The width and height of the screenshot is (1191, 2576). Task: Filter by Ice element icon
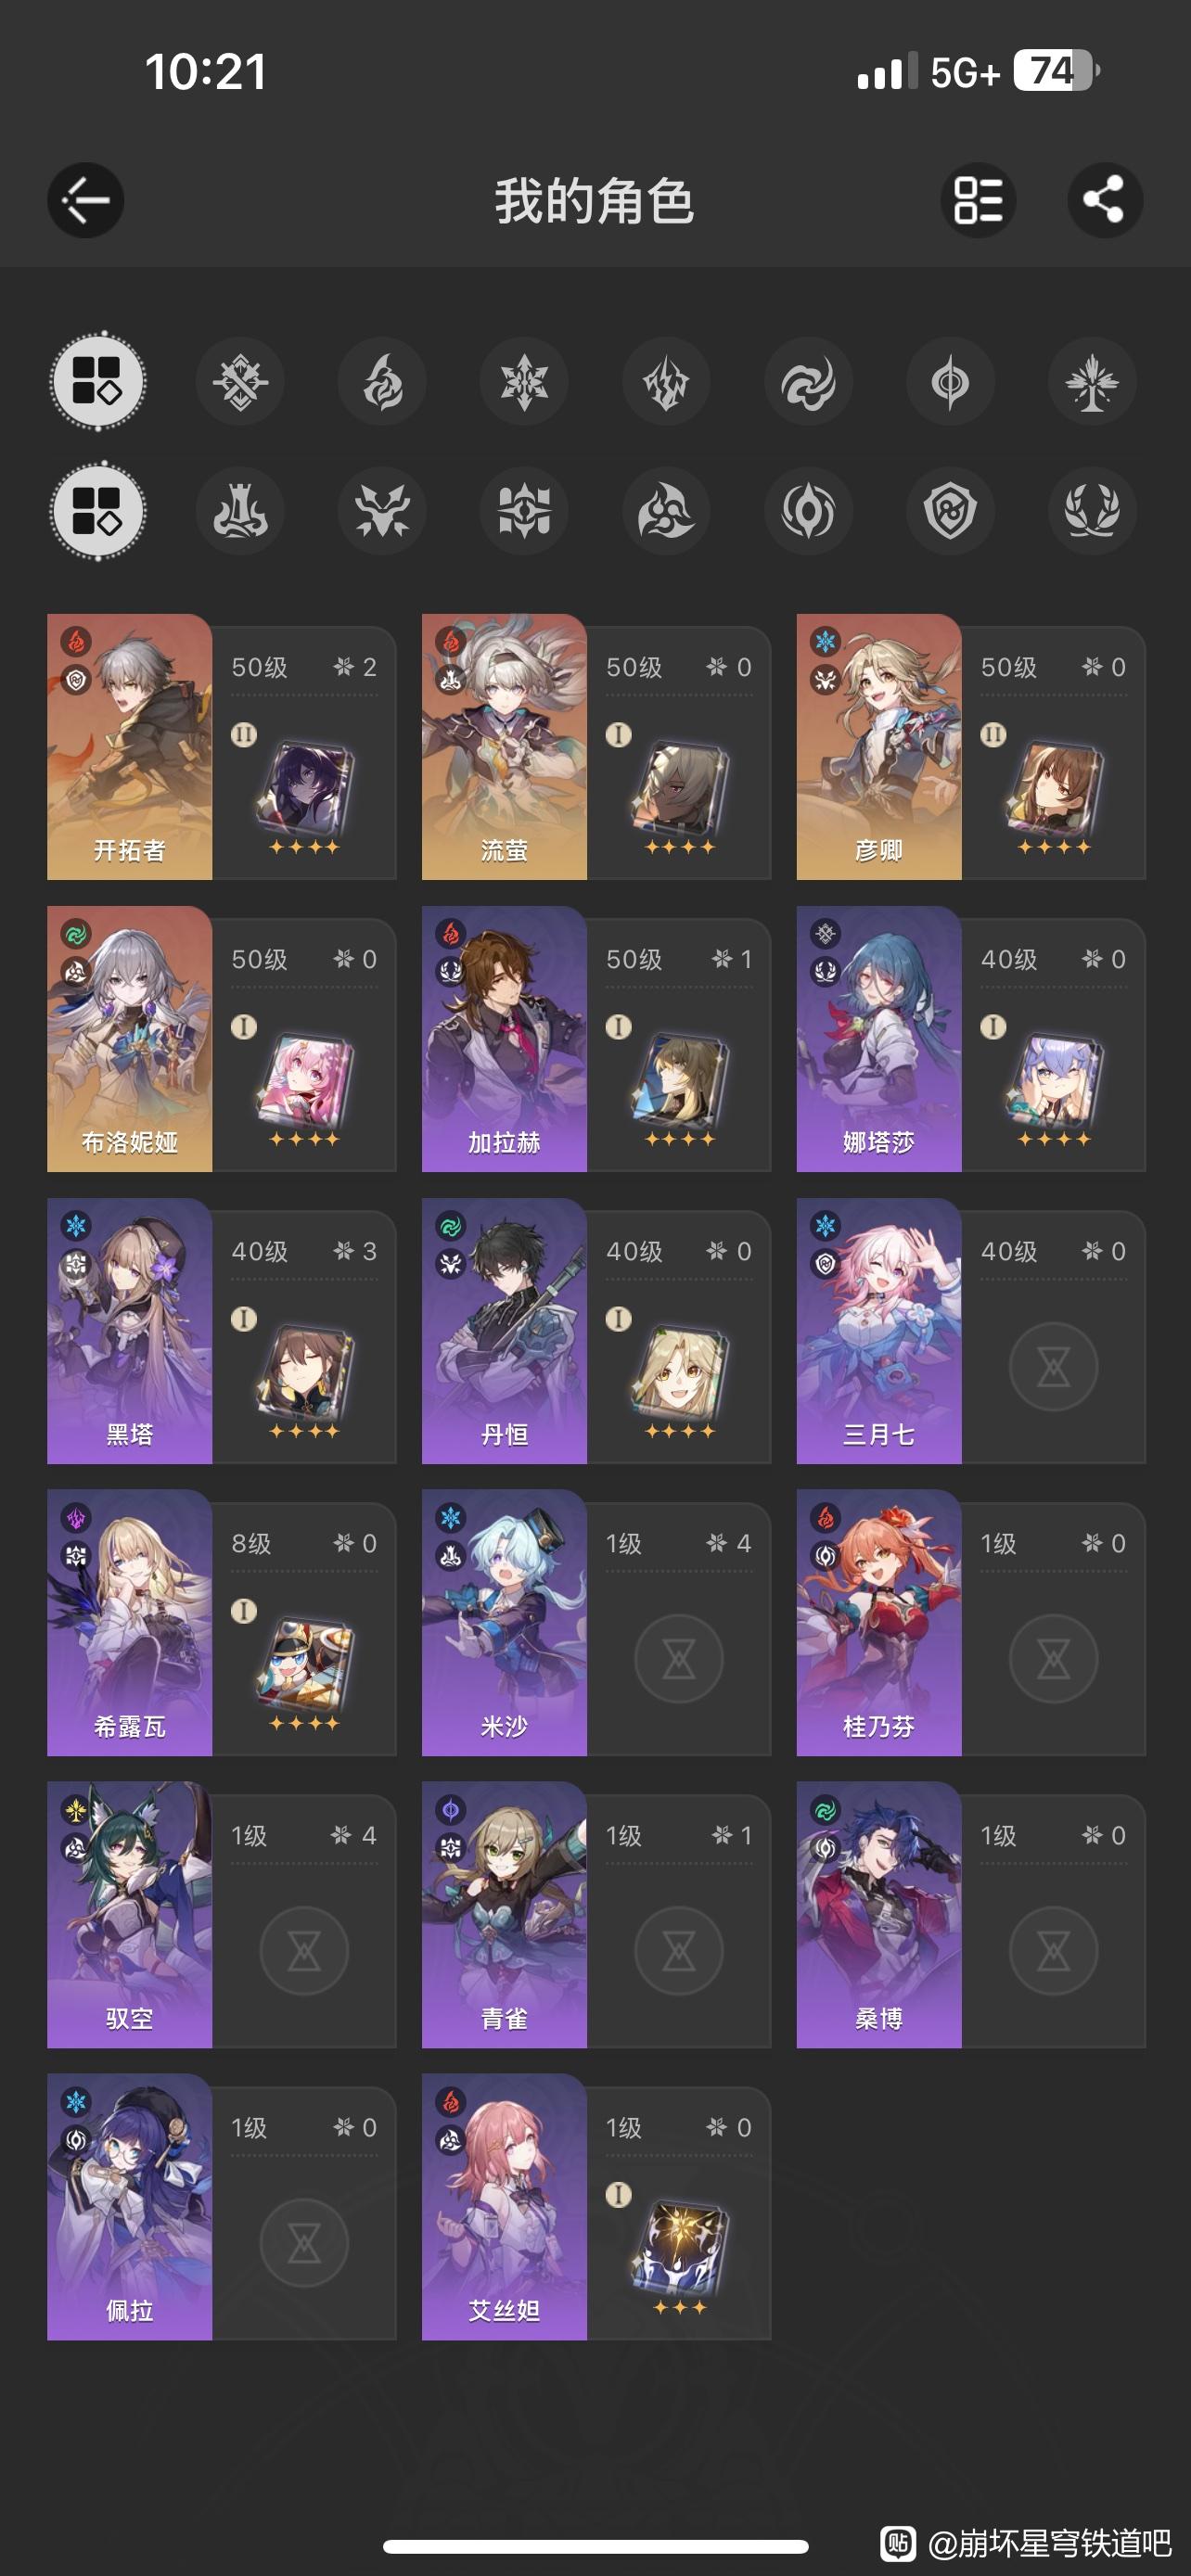point(524,382)
